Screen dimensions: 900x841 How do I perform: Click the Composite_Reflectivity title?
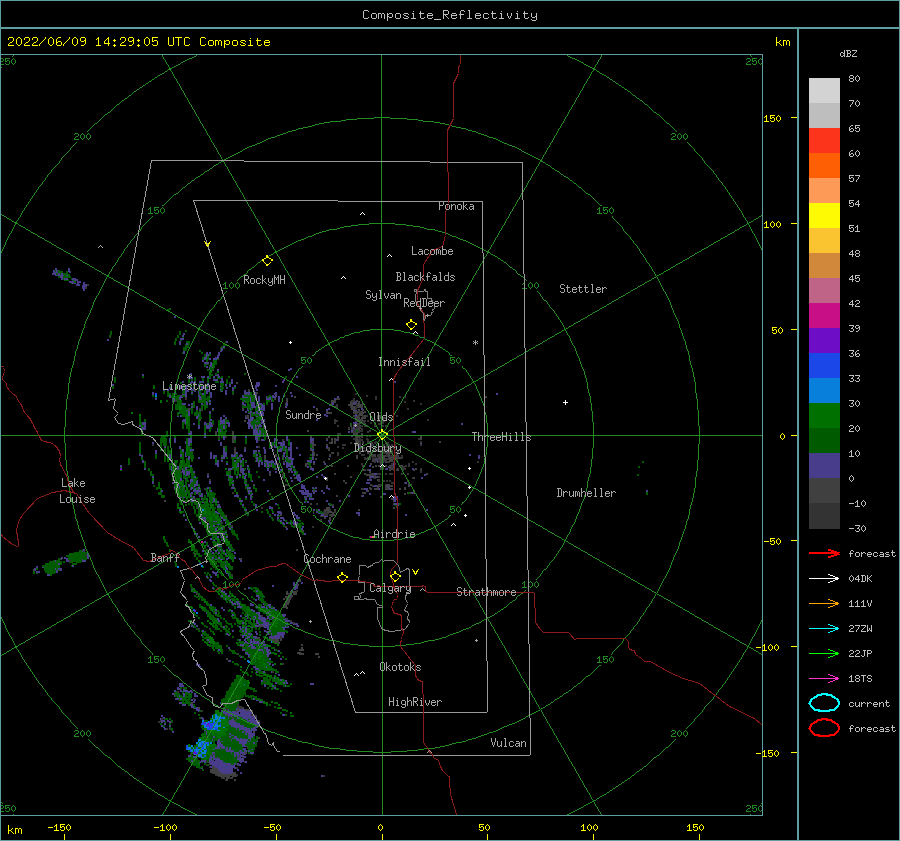tap(450, 15)
